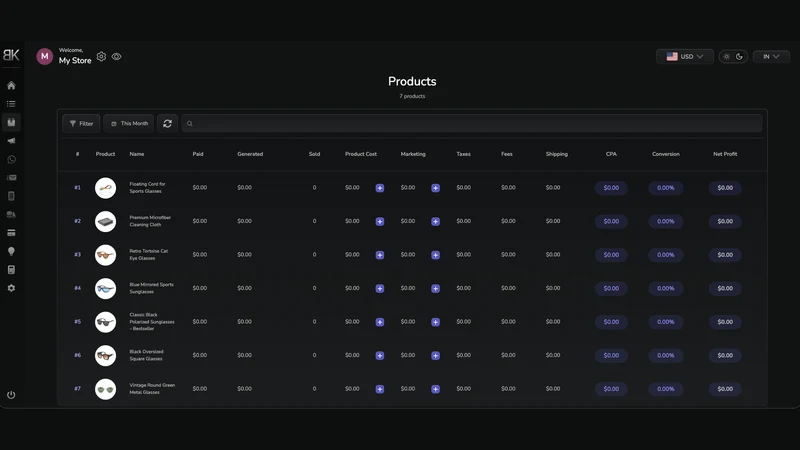Image resolution: width=800 pixels, height=450 pixels.
Task: Click CPA $0.00 badge for row #2
Action: pyautogui.click(x=611, y=221)
